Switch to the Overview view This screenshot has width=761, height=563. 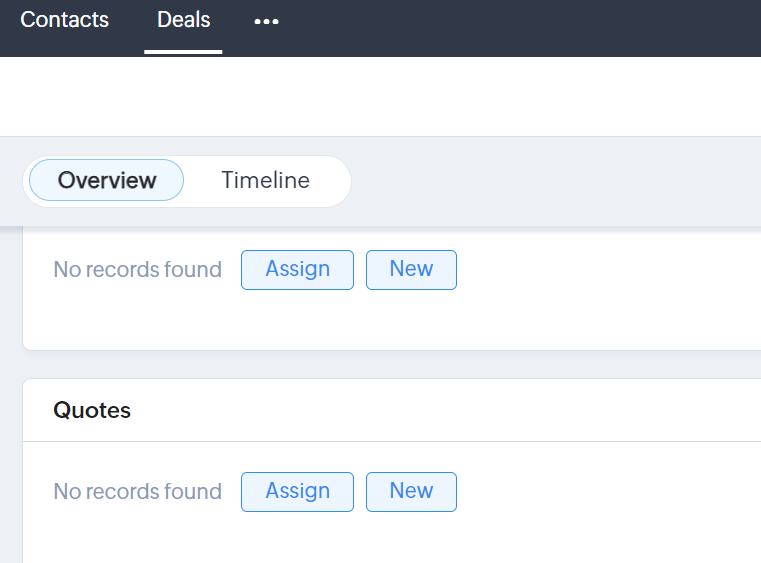107,181
